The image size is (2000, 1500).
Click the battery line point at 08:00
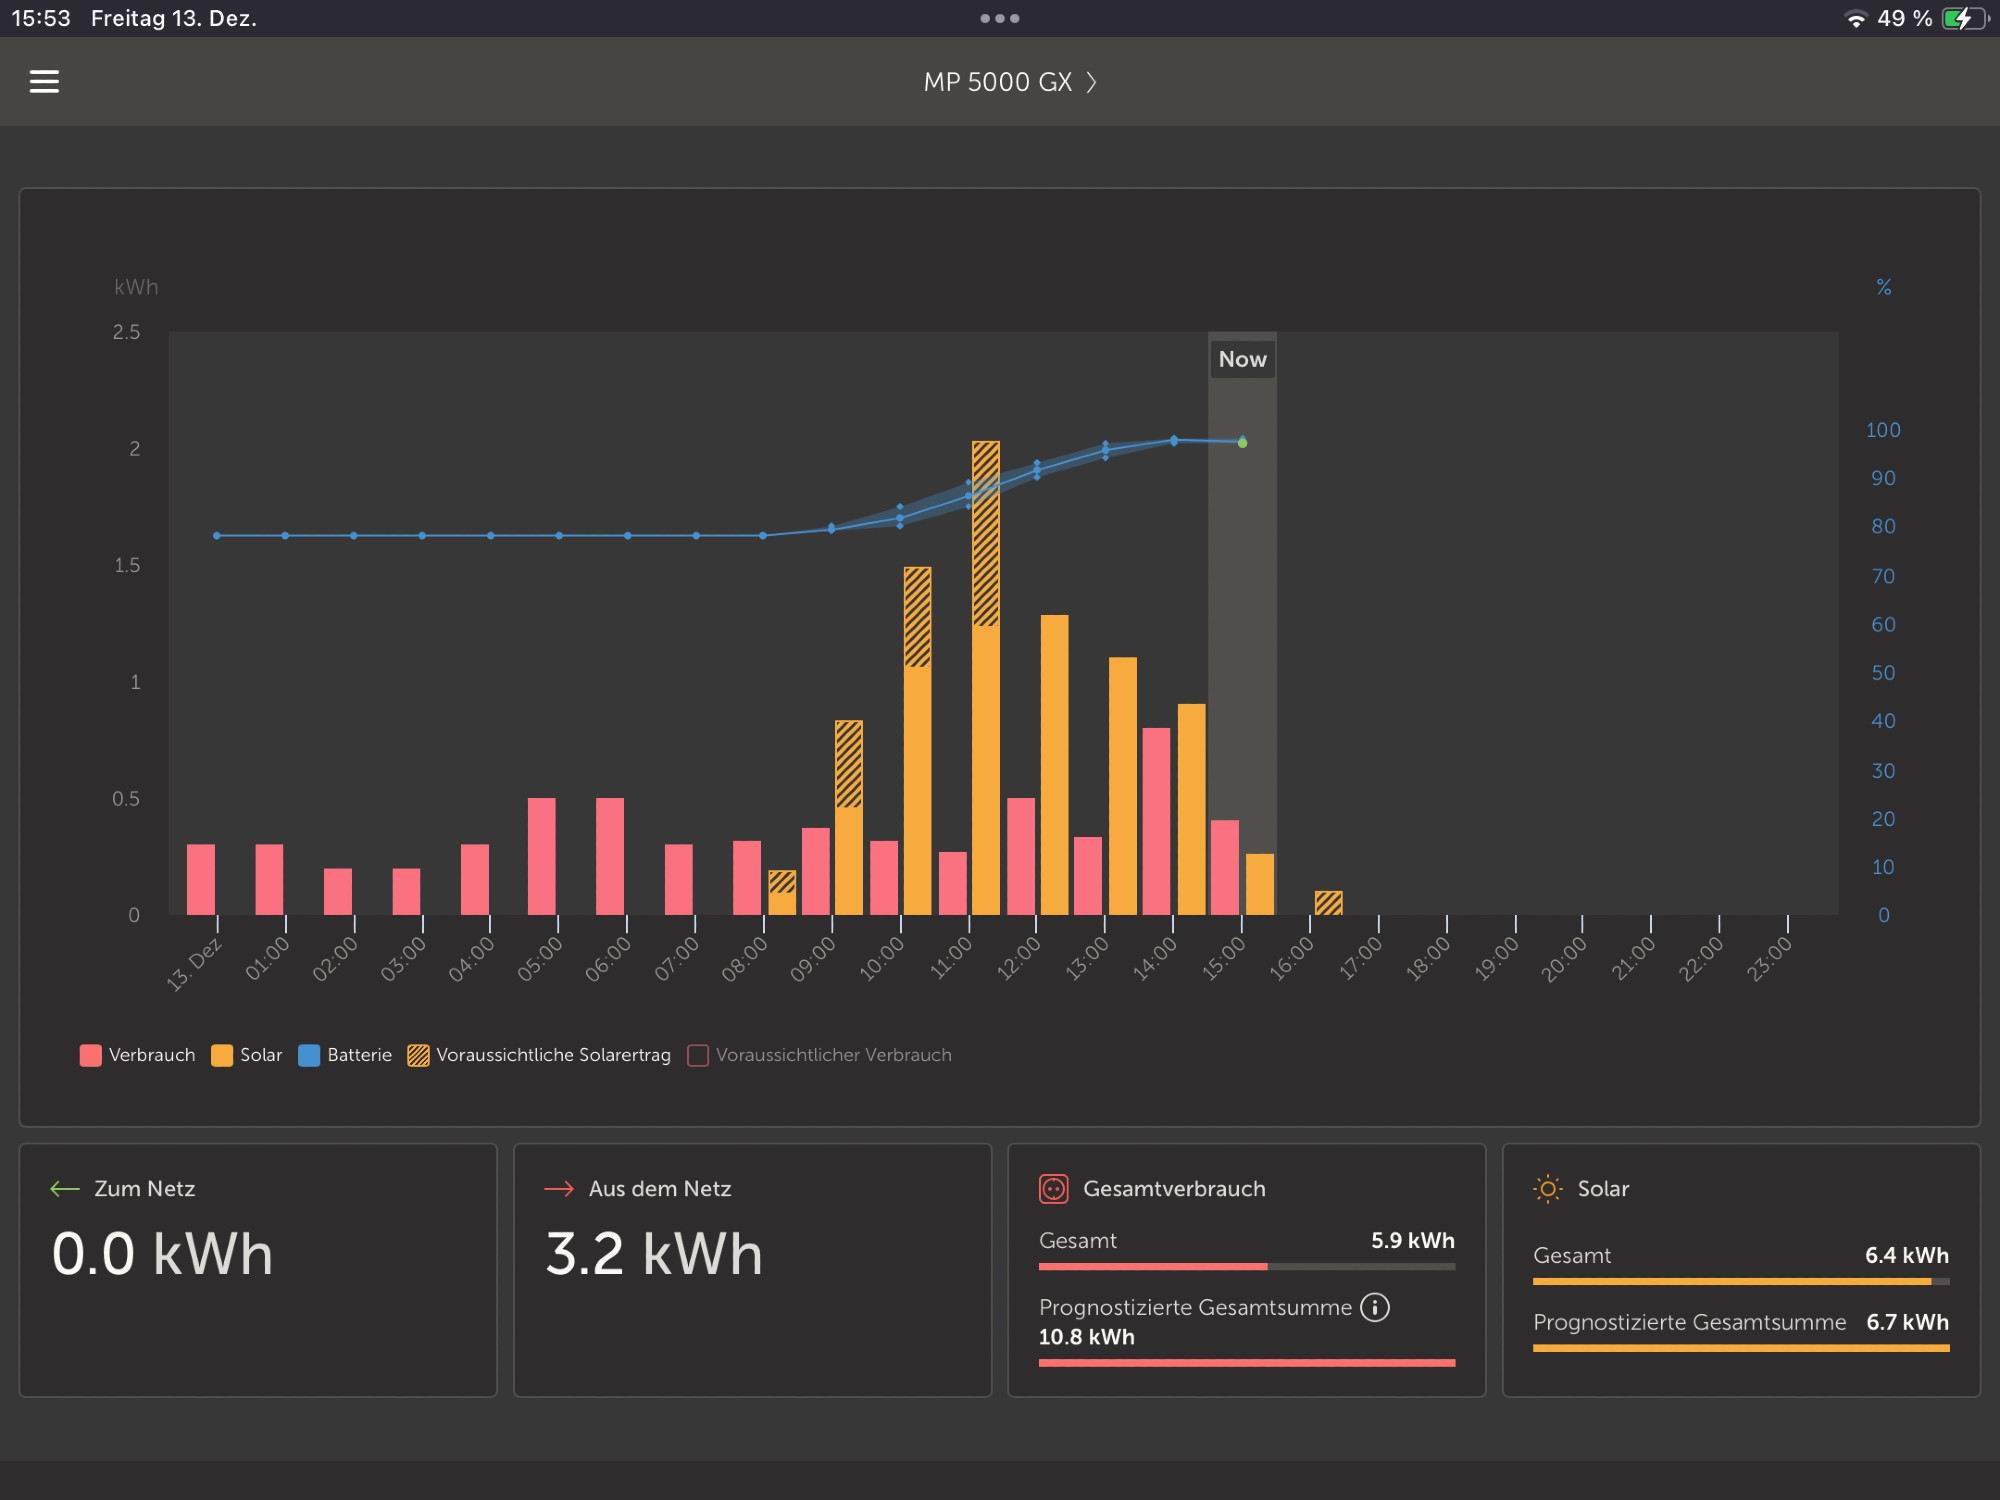(x=763, y=536)
